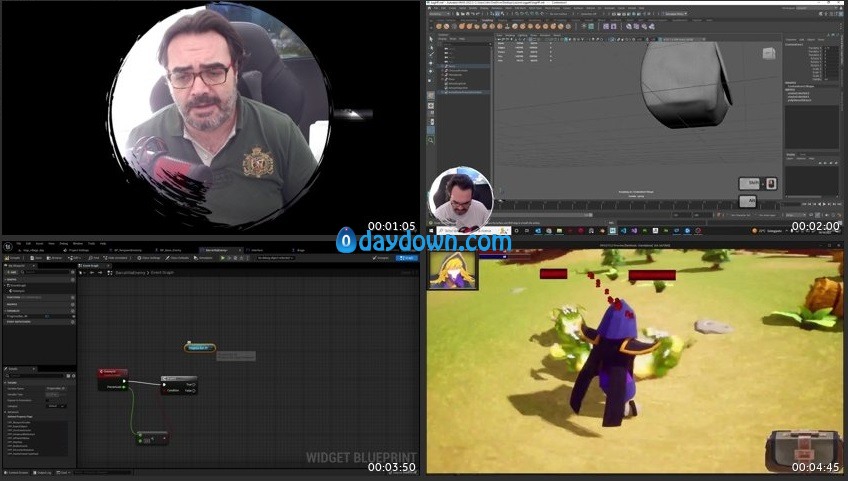This screenshot has width=848, height=481.
Task: Select the Branch node in Event Graph
Action: pyautogui.click(x=179, y=385)
